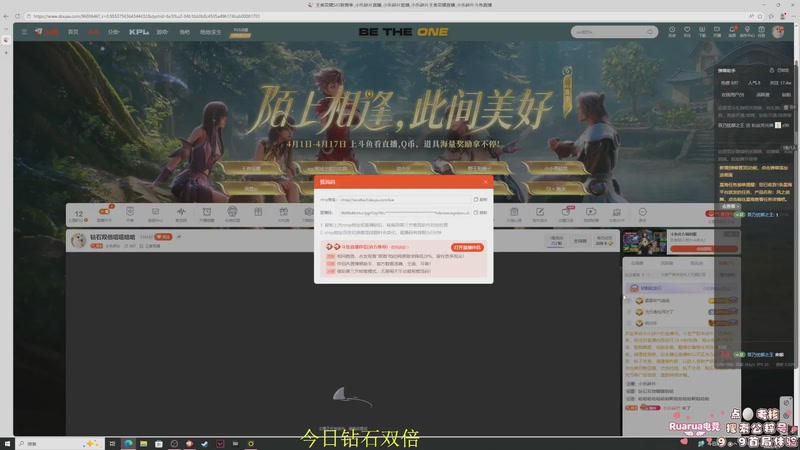Click the waveform pulse icon in toolbar
This screenshot has height=450, width=800.
pos(181,214)
